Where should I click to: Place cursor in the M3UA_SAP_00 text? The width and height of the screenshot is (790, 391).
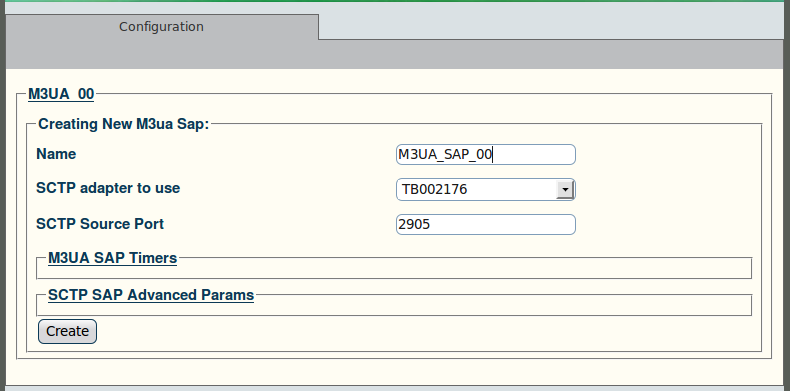(x=445, y=154)
